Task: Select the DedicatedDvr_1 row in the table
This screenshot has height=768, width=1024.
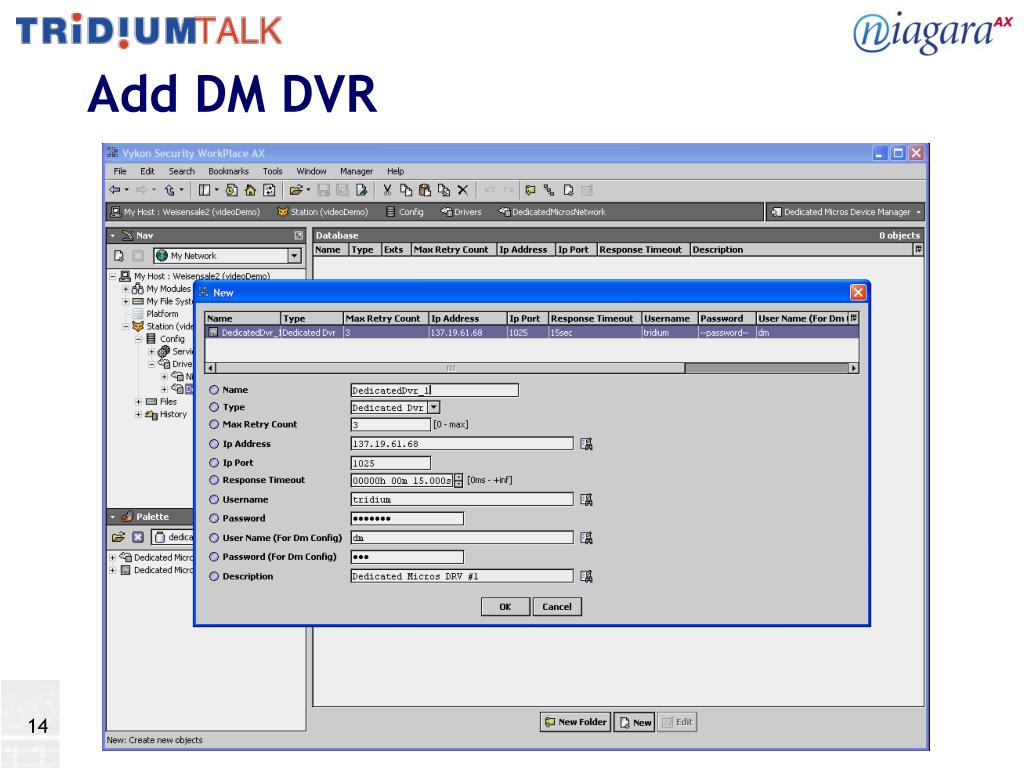Action: tap(532, 332)
